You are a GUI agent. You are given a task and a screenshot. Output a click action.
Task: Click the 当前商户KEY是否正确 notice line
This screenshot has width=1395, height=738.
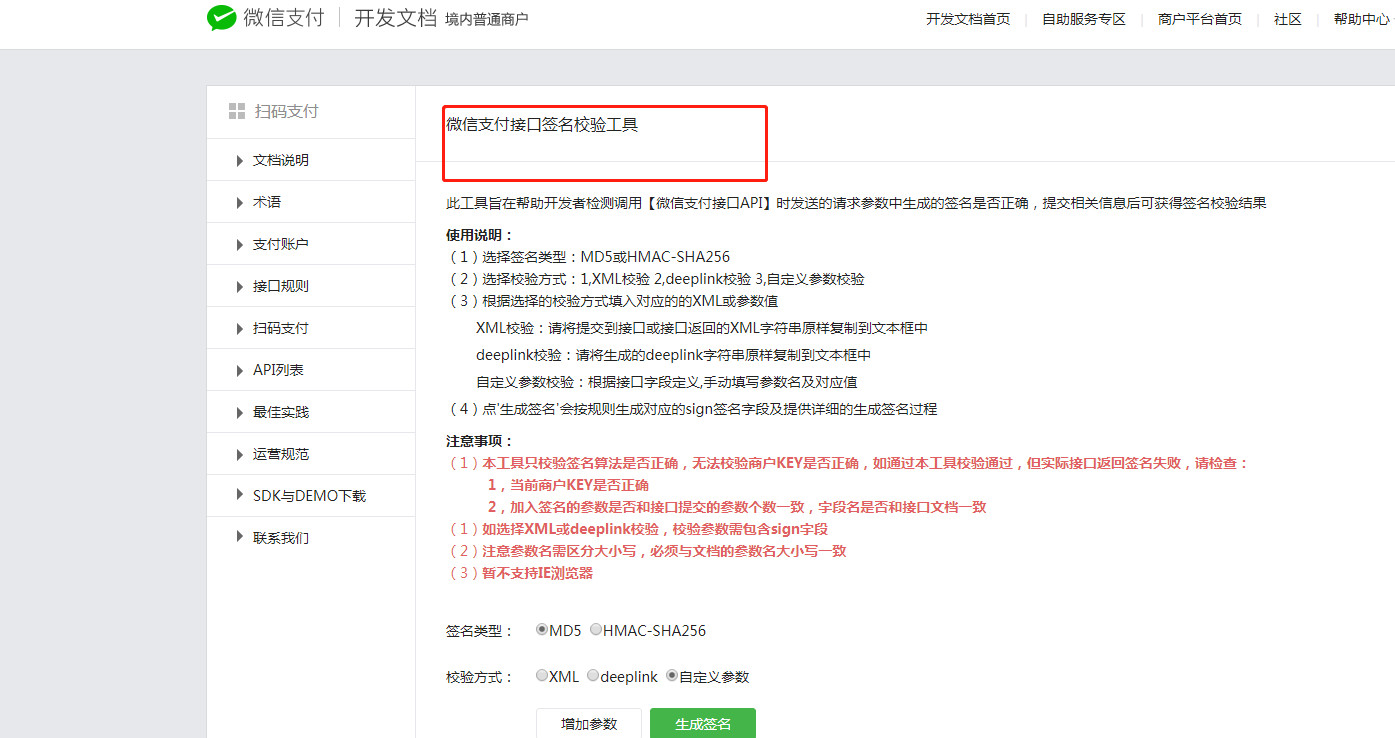568,485
